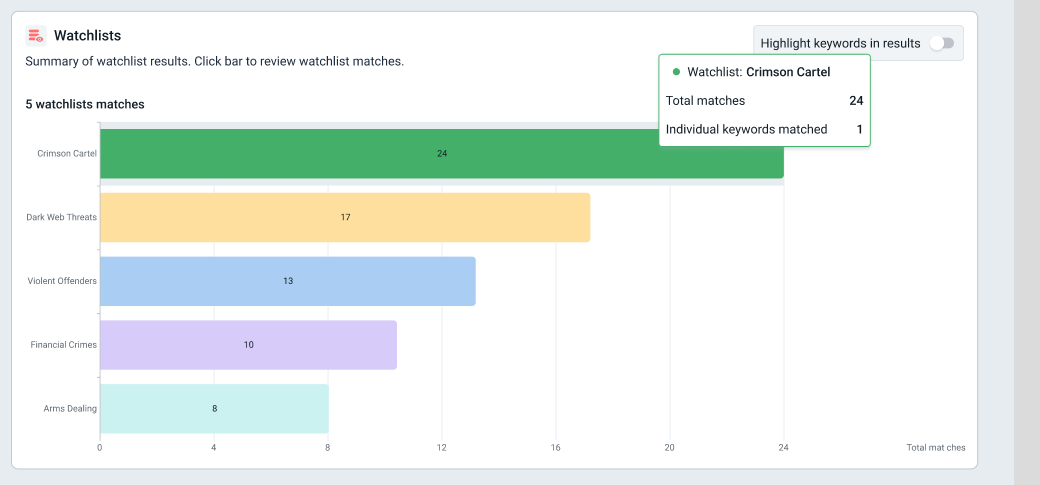Select Total matches row in tooltip
The width and height of the screenshot is (1040, 485).
tap(764, 101)
